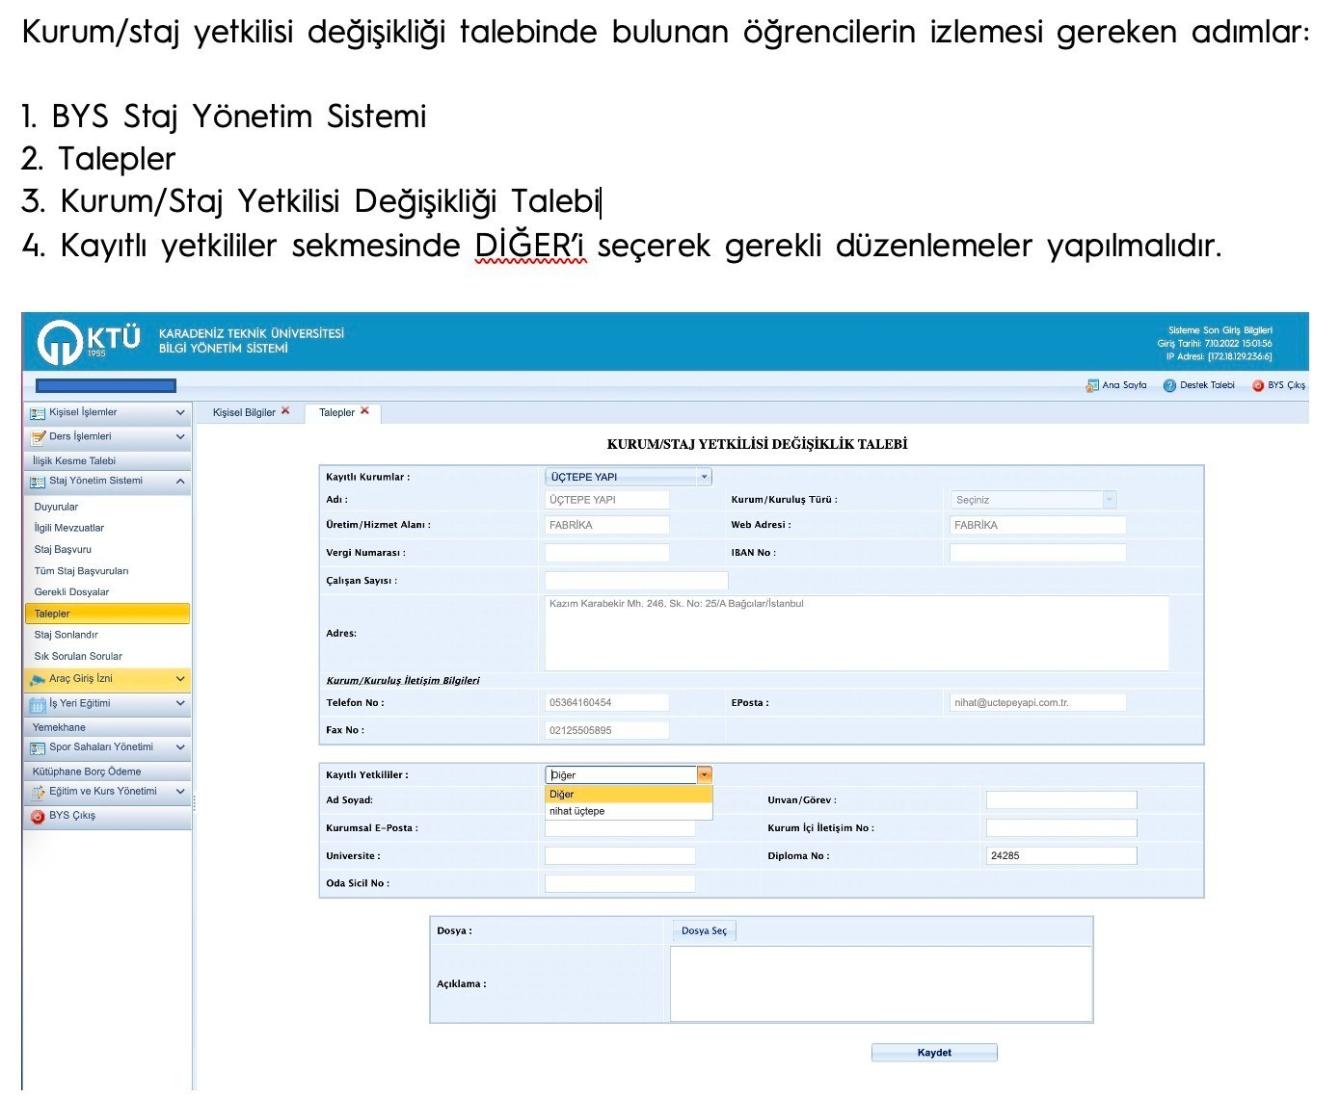
Task: Click the KTÜ logo in header
Action: pyautogui.click(x=88, y=342)
